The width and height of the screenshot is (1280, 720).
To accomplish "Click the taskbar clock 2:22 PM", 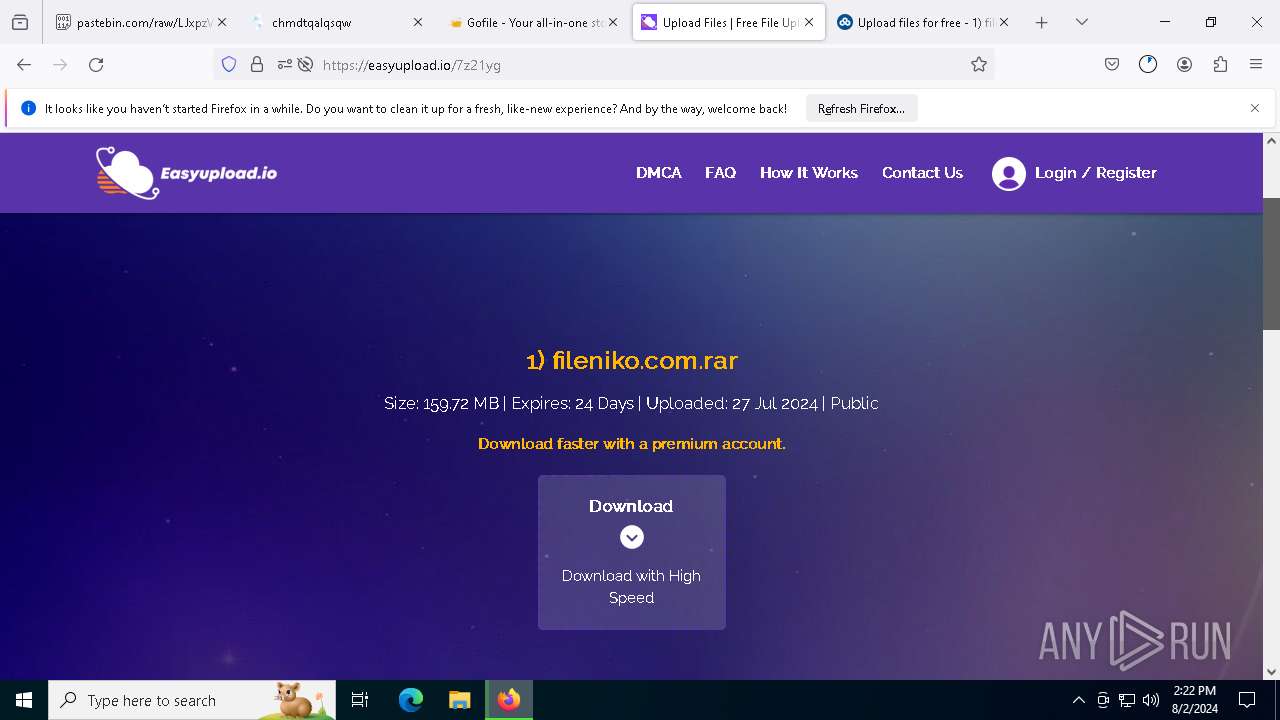I will coord(1194,691).
